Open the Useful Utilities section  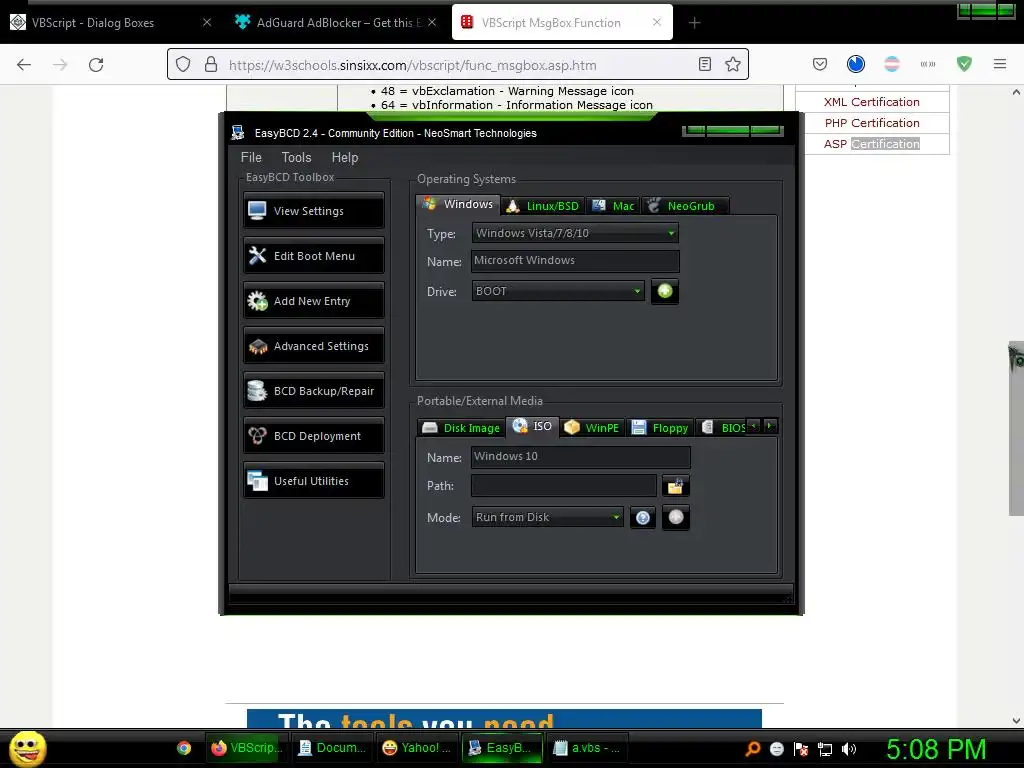pyautogui.click(x=313, y=481)
